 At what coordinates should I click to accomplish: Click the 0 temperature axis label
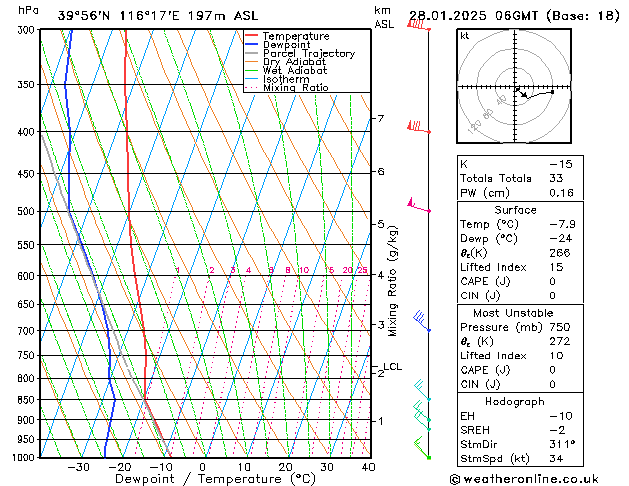(x=203, y=467)
